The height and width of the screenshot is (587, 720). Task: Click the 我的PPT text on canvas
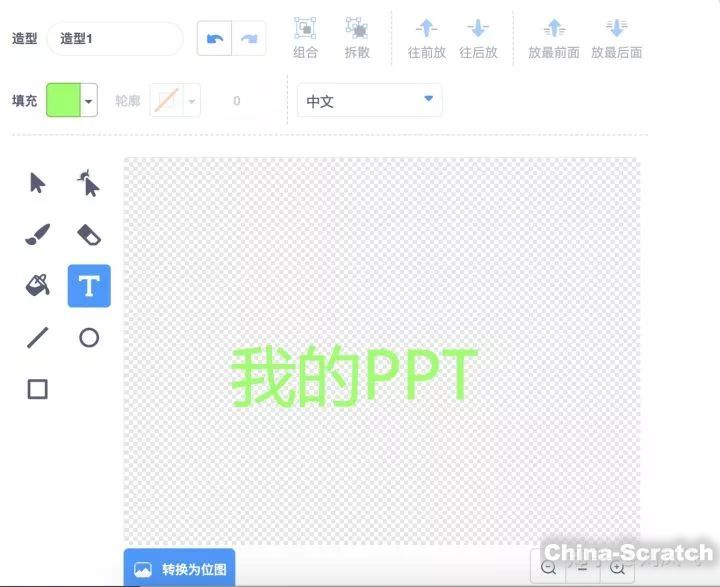(x=354, y=377)
